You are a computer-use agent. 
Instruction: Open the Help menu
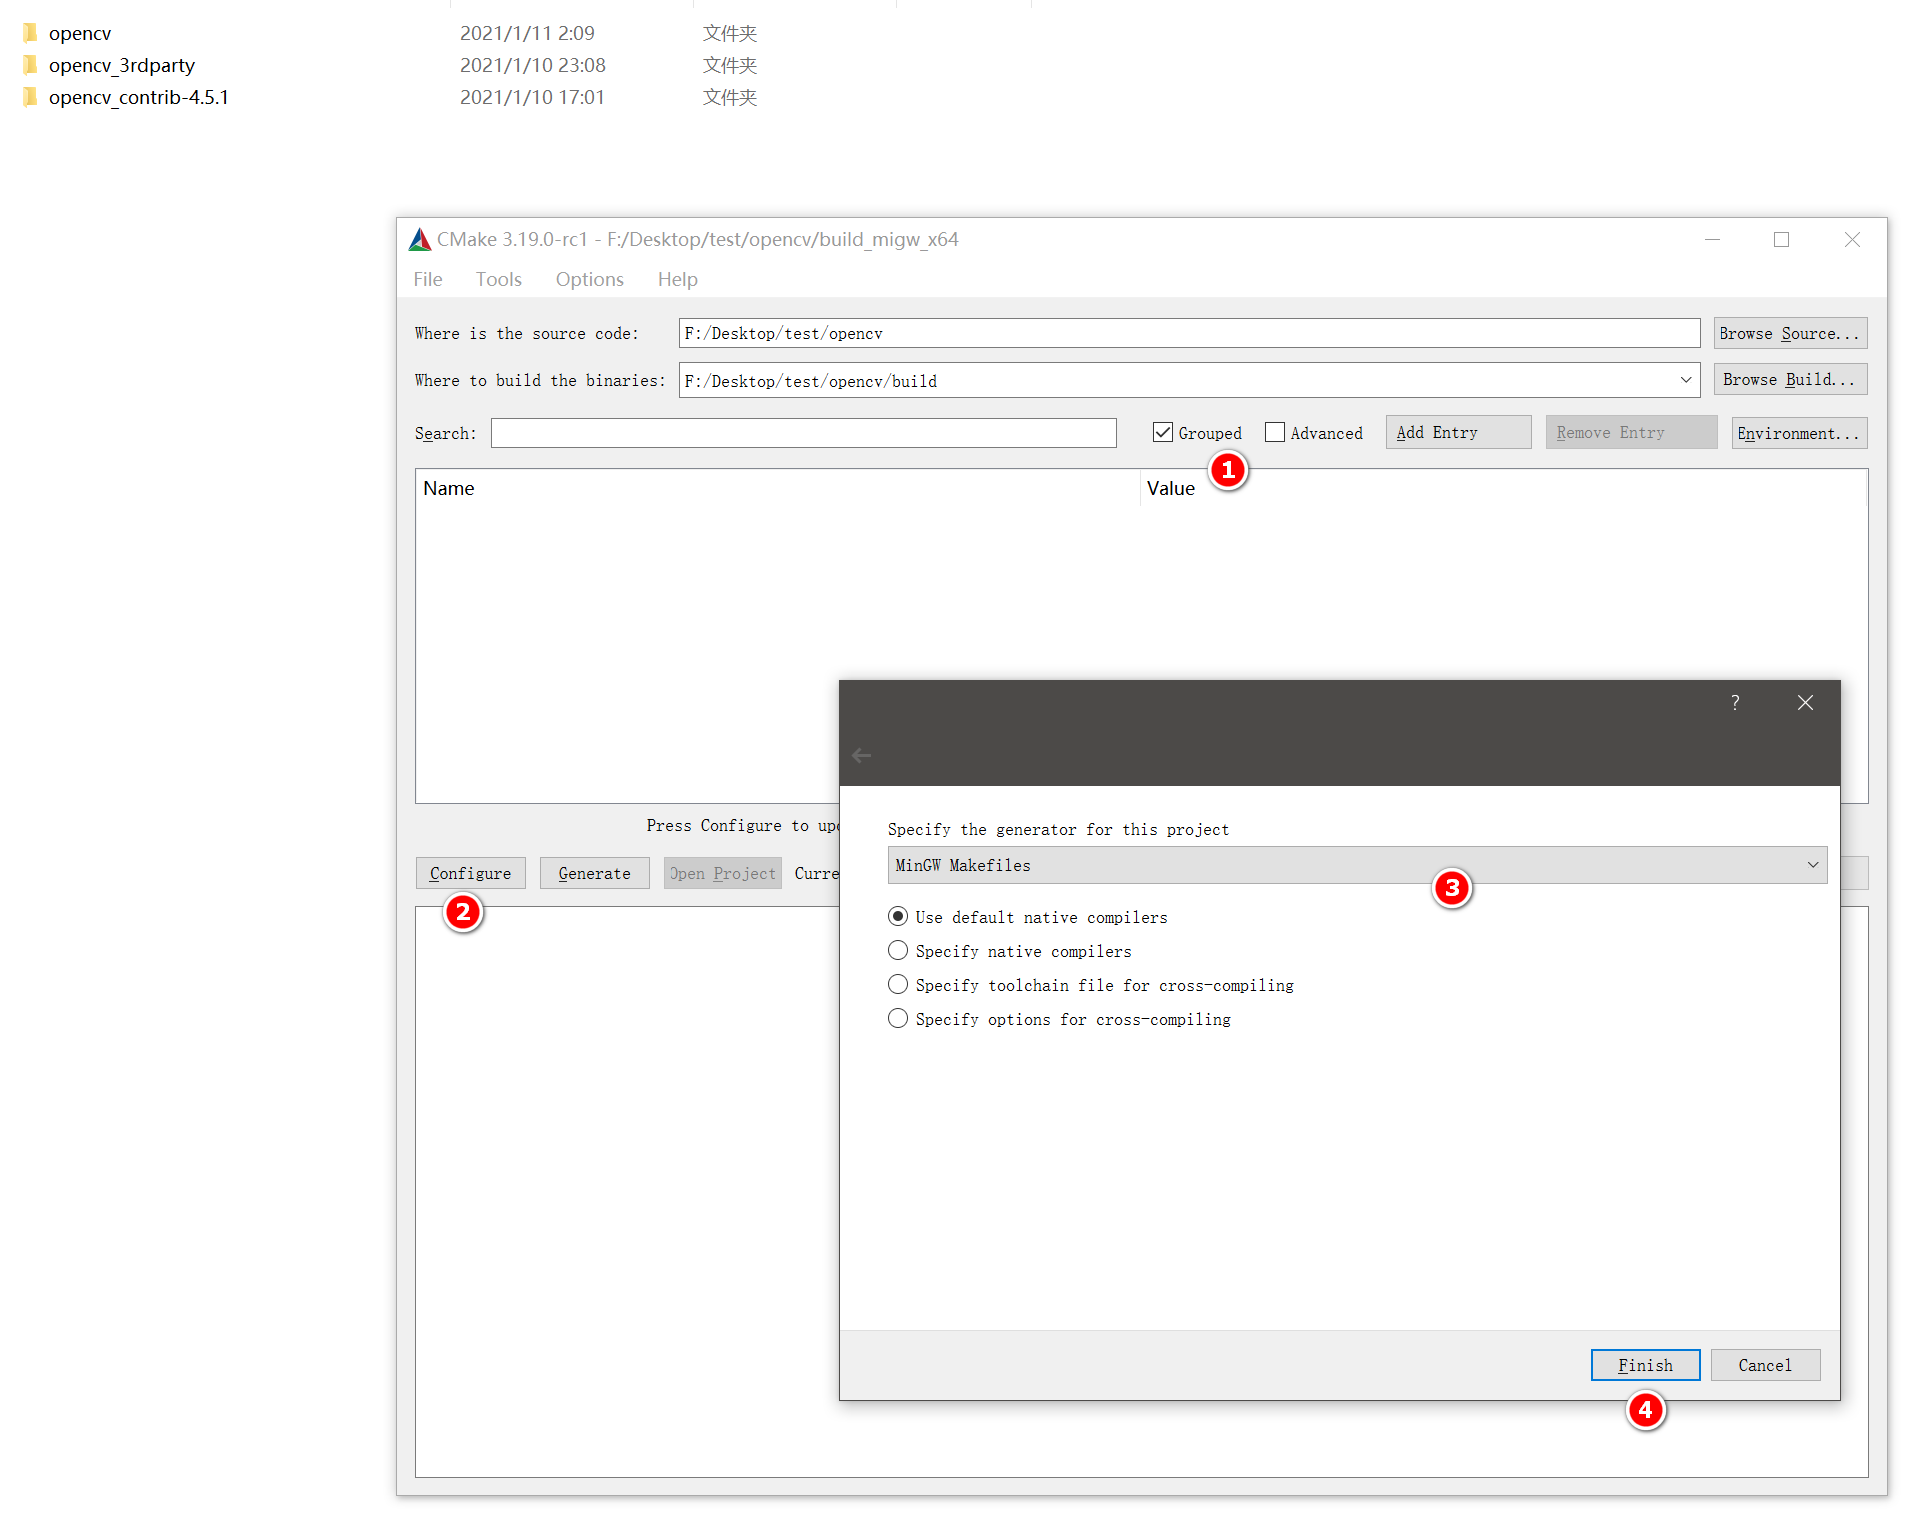point(677,279)
